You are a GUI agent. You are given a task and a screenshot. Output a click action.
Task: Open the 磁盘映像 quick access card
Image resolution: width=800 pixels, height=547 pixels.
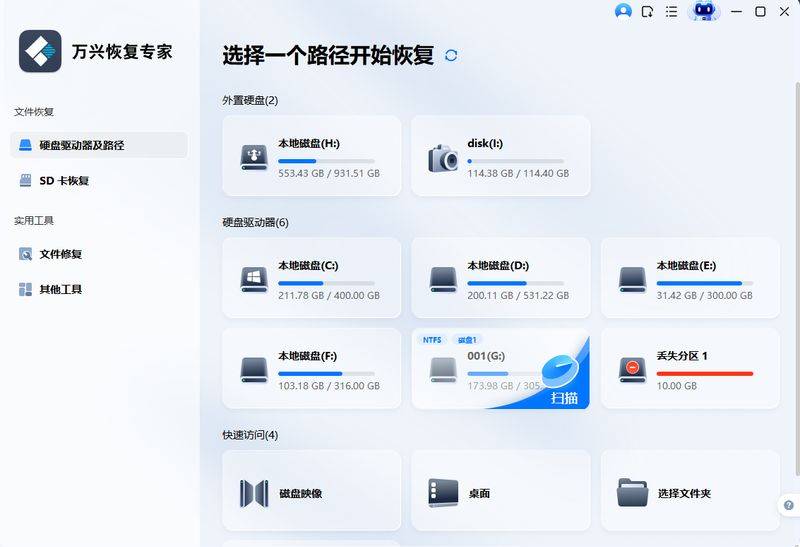[x=311, y=493]
